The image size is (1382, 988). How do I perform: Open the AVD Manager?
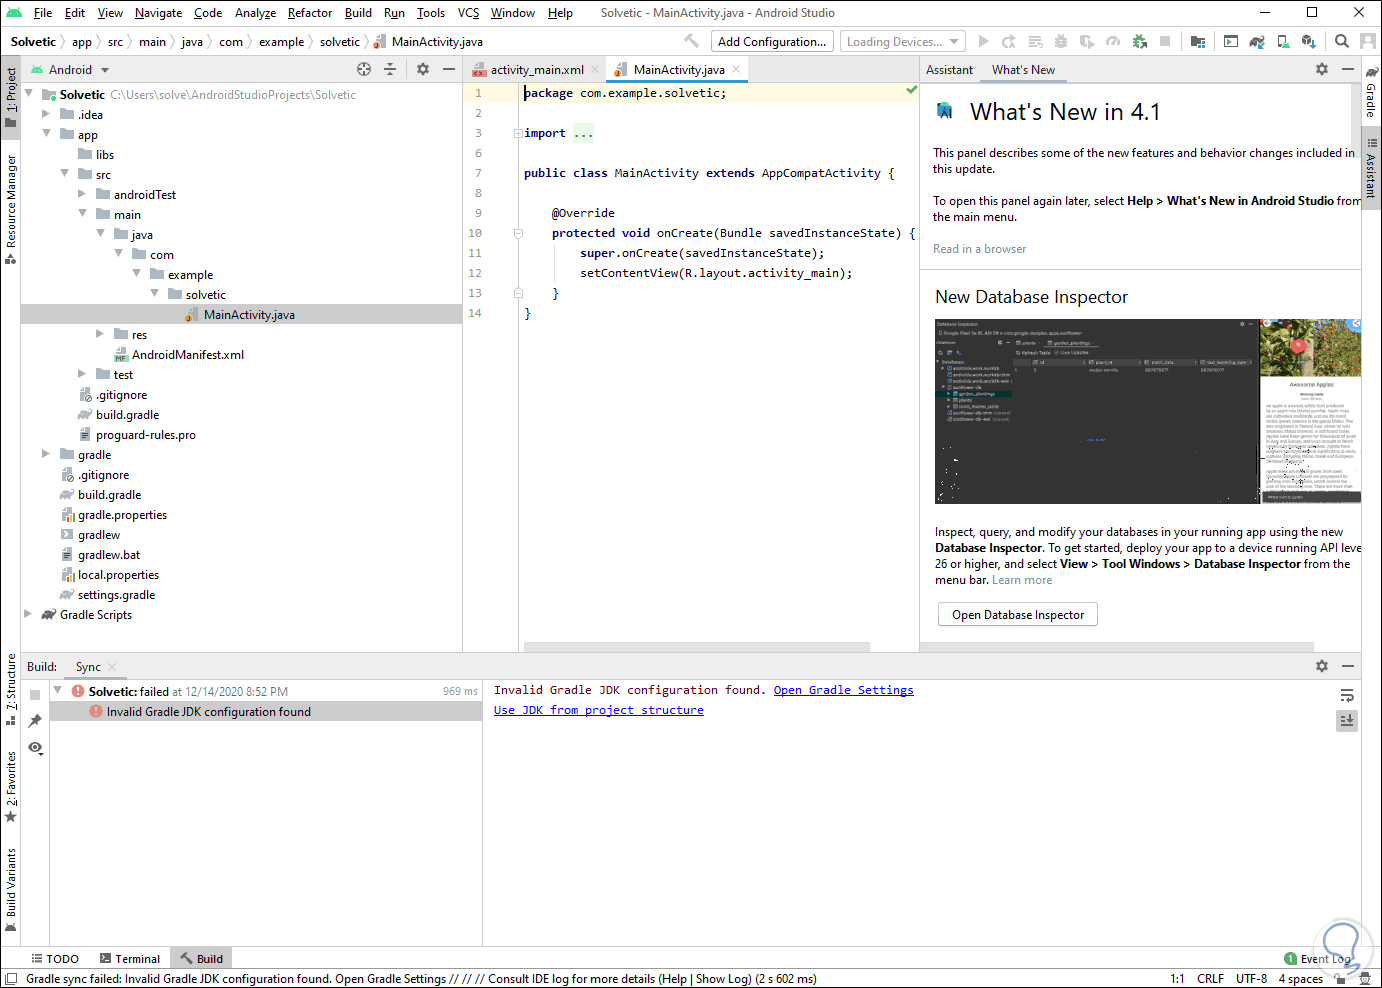tap(1281, 41)
